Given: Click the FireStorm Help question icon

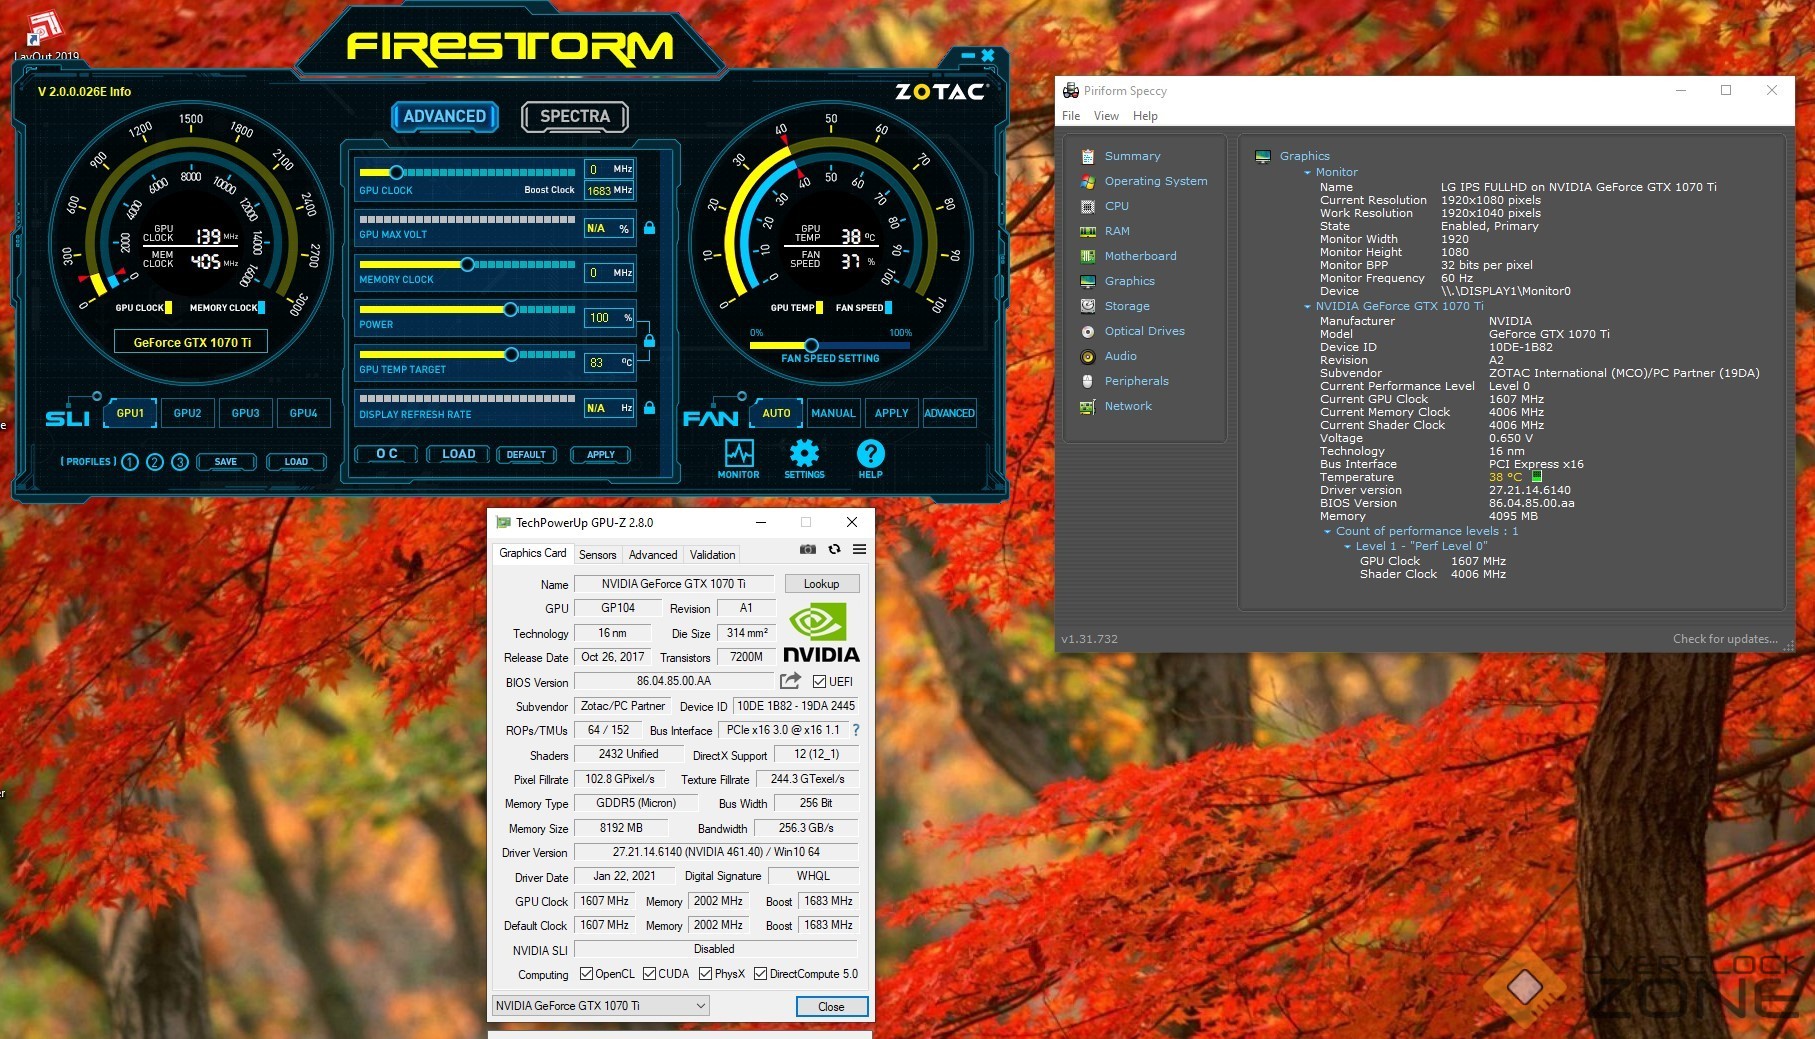Looking at the screenshot, I should pyautogui.click(x=870, y=453).
